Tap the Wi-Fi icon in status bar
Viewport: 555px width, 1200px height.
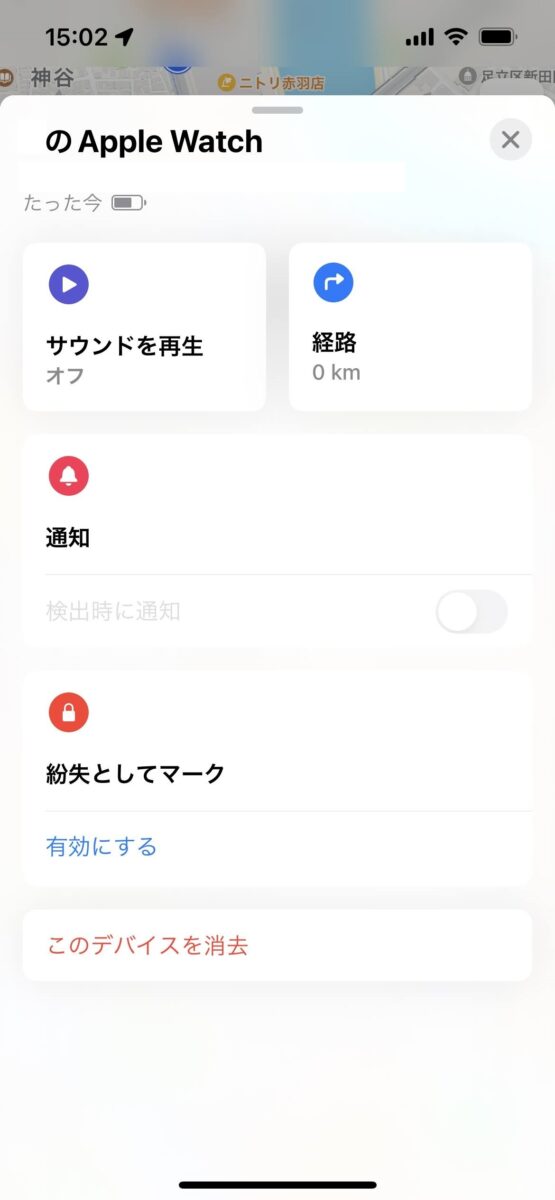pos(456,38)
